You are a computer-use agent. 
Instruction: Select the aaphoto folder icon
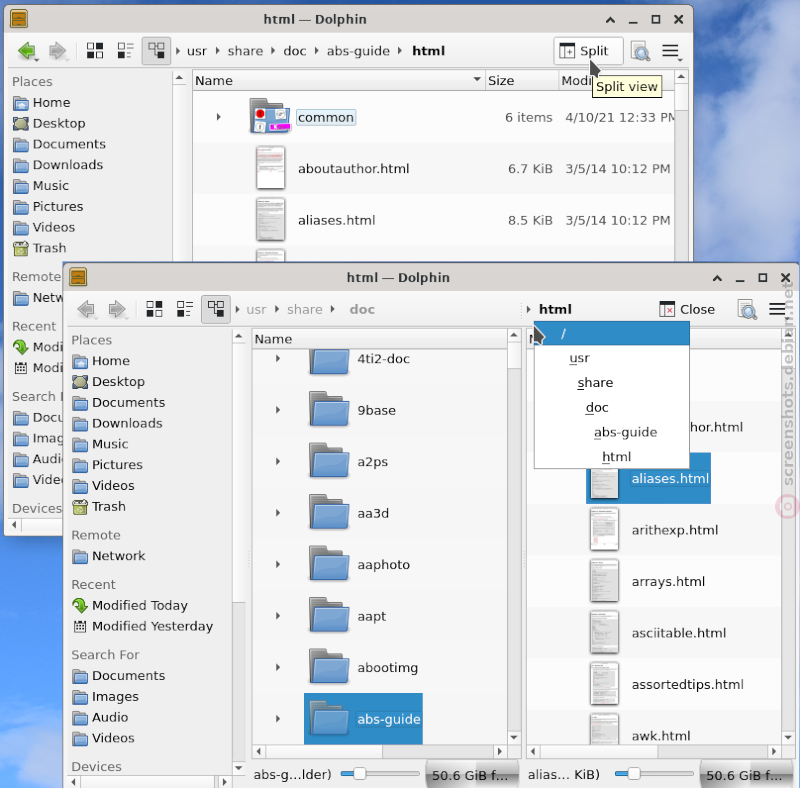[x=329, y=564]
